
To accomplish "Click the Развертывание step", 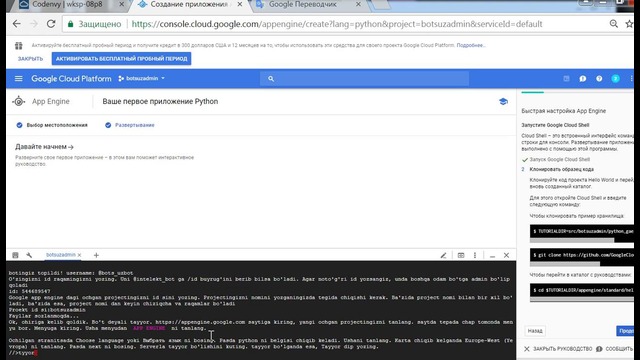I will click(x=130, y=125).
